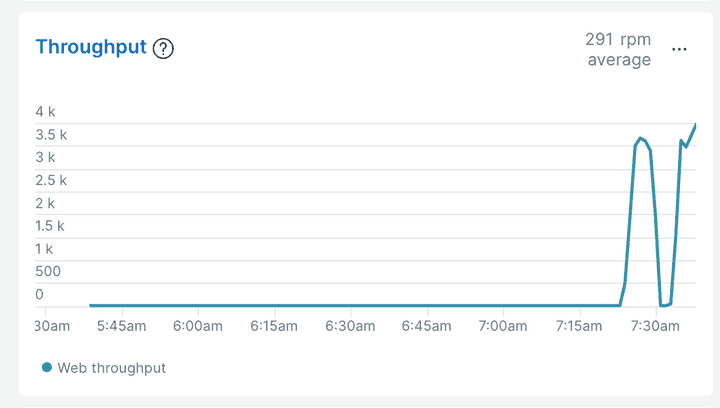The height and width of the screenshot is (408, 720).
Task: Click the 4 k y-axis label
Action: click(x=46, y=111)
